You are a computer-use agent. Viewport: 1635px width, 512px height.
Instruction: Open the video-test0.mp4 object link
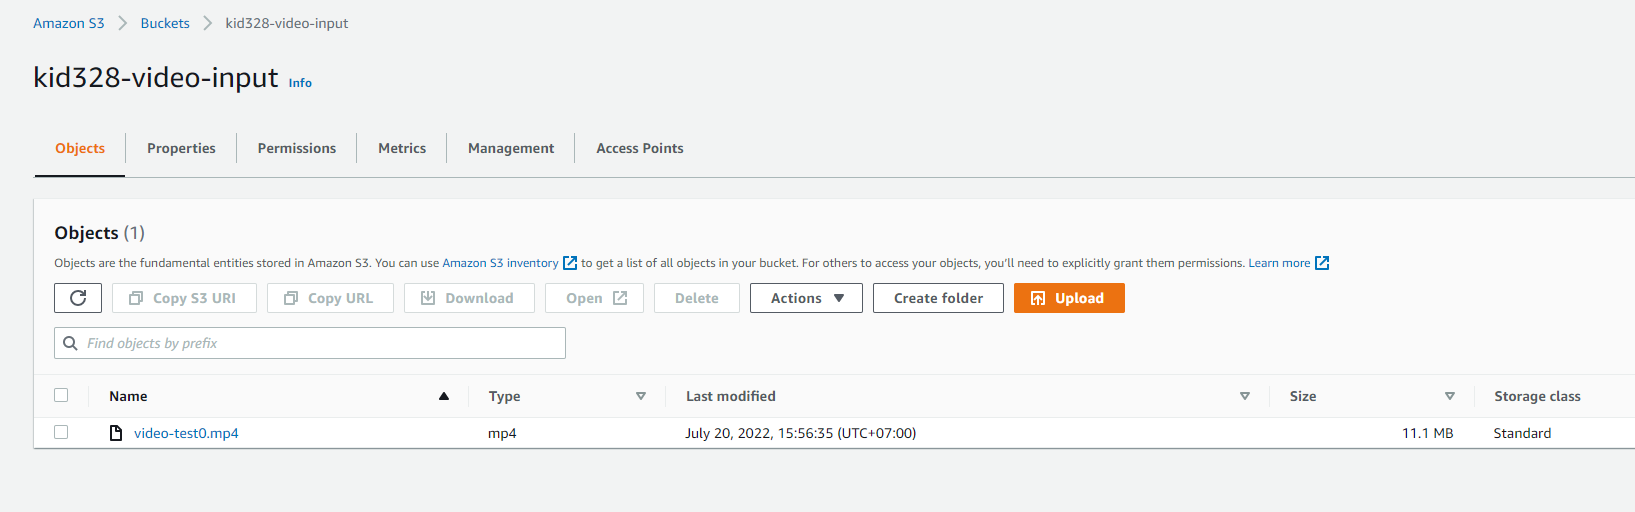(x=186, y=433)
